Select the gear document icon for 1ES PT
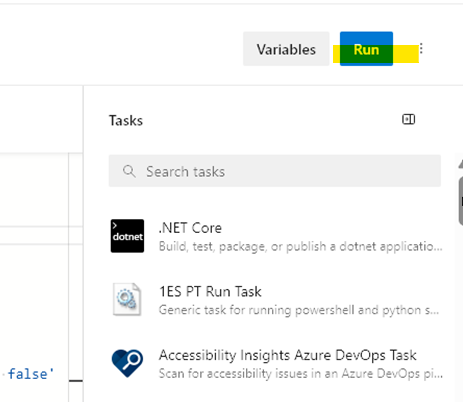 click(127, 299)
